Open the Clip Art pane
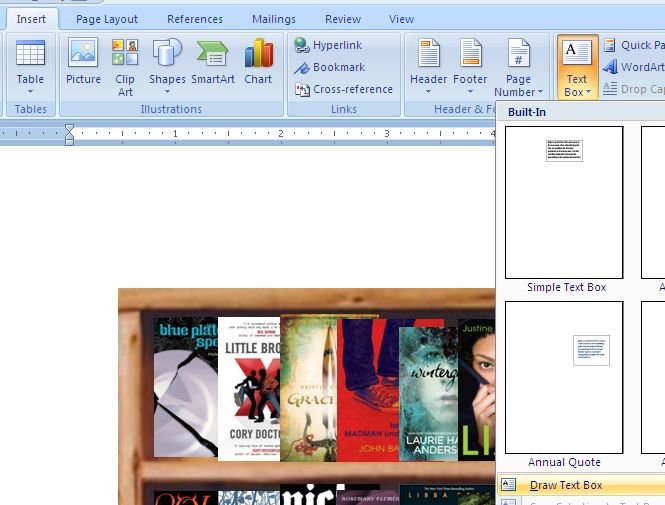 [x=125, y=67]
